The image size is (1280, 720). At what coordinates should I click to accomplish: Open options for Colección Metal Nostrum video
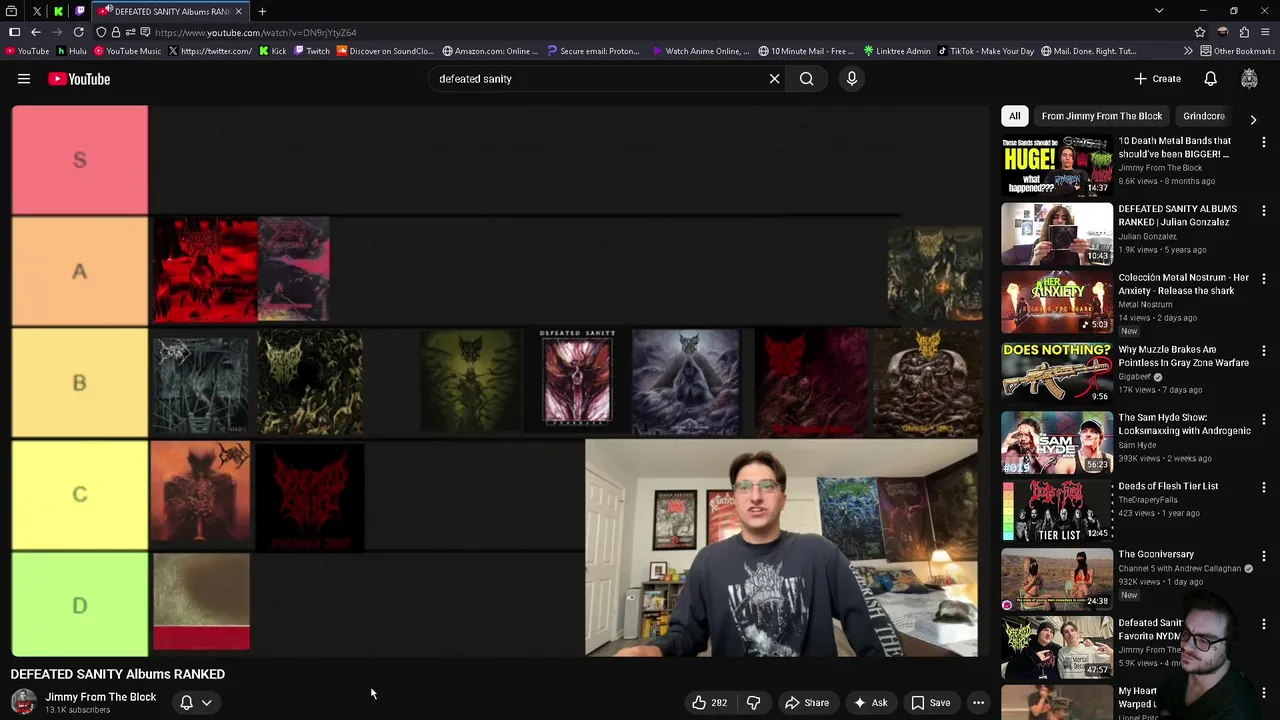[x=1263, y=279]
